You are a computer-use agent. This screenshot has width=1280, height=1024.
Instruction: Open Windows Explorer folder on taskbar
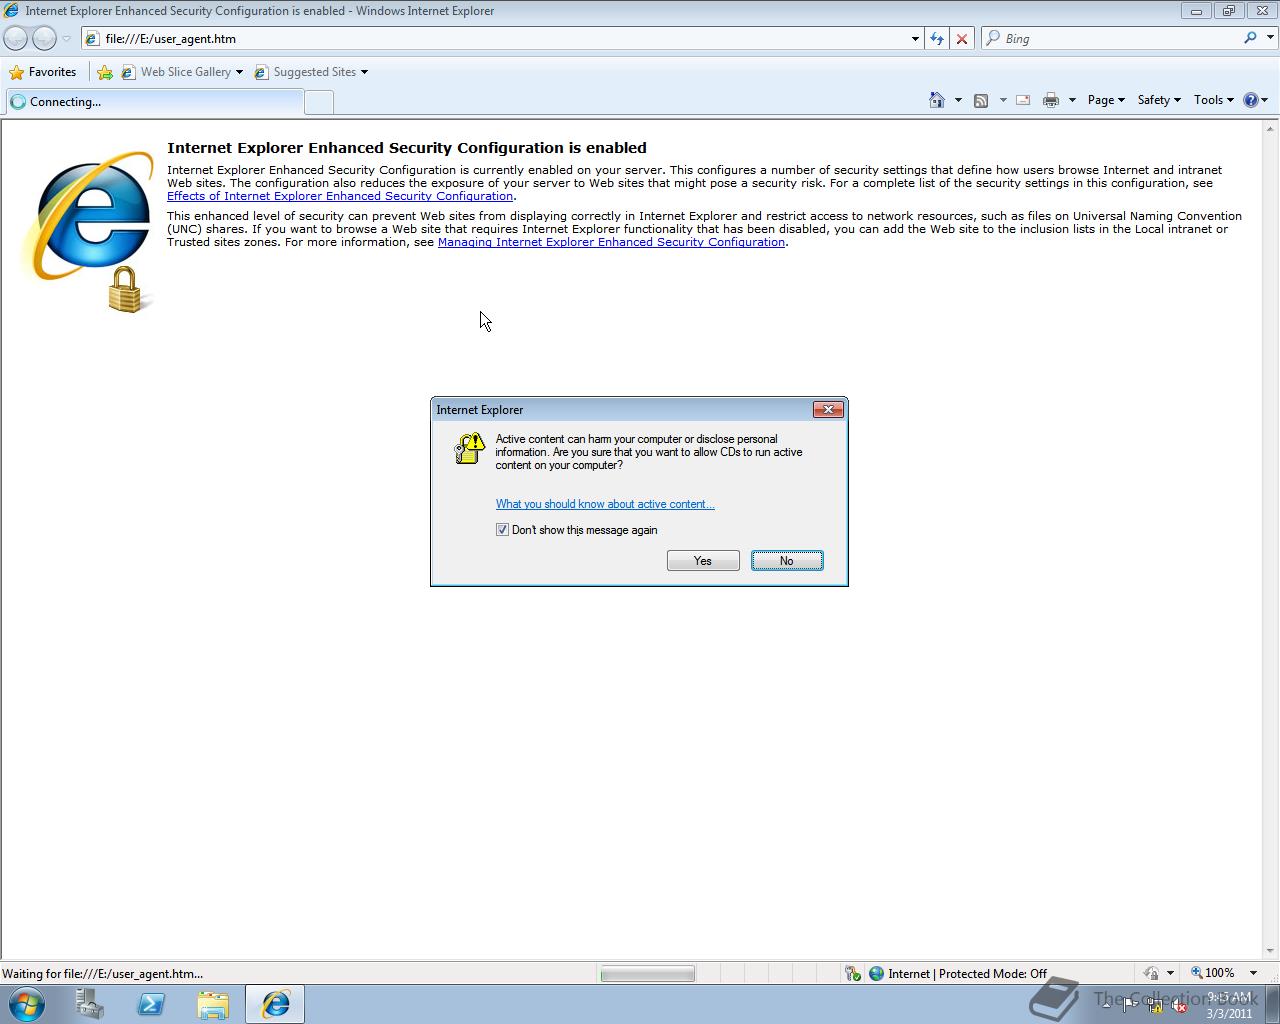(x=213, y=1004)
